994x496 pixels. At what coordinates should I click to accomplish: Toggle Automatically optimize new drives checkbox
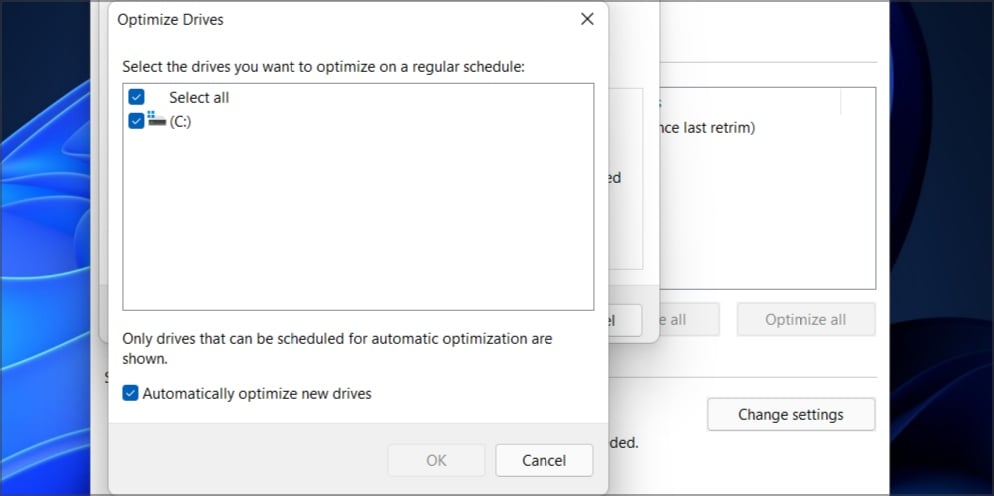point(130,394)
